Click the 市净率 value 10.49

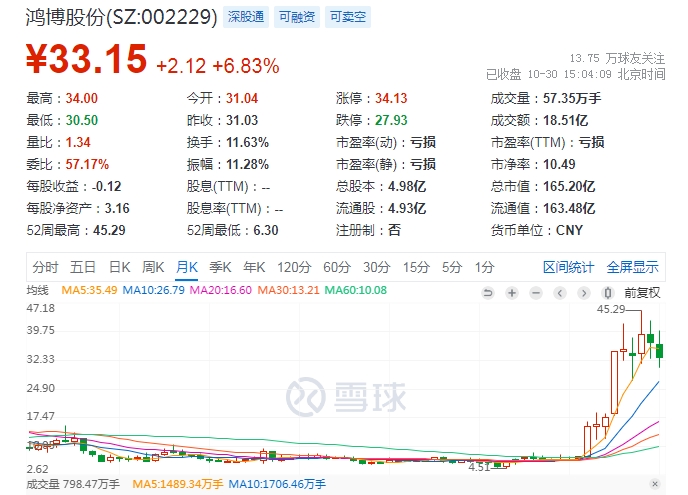coord(559,164)
